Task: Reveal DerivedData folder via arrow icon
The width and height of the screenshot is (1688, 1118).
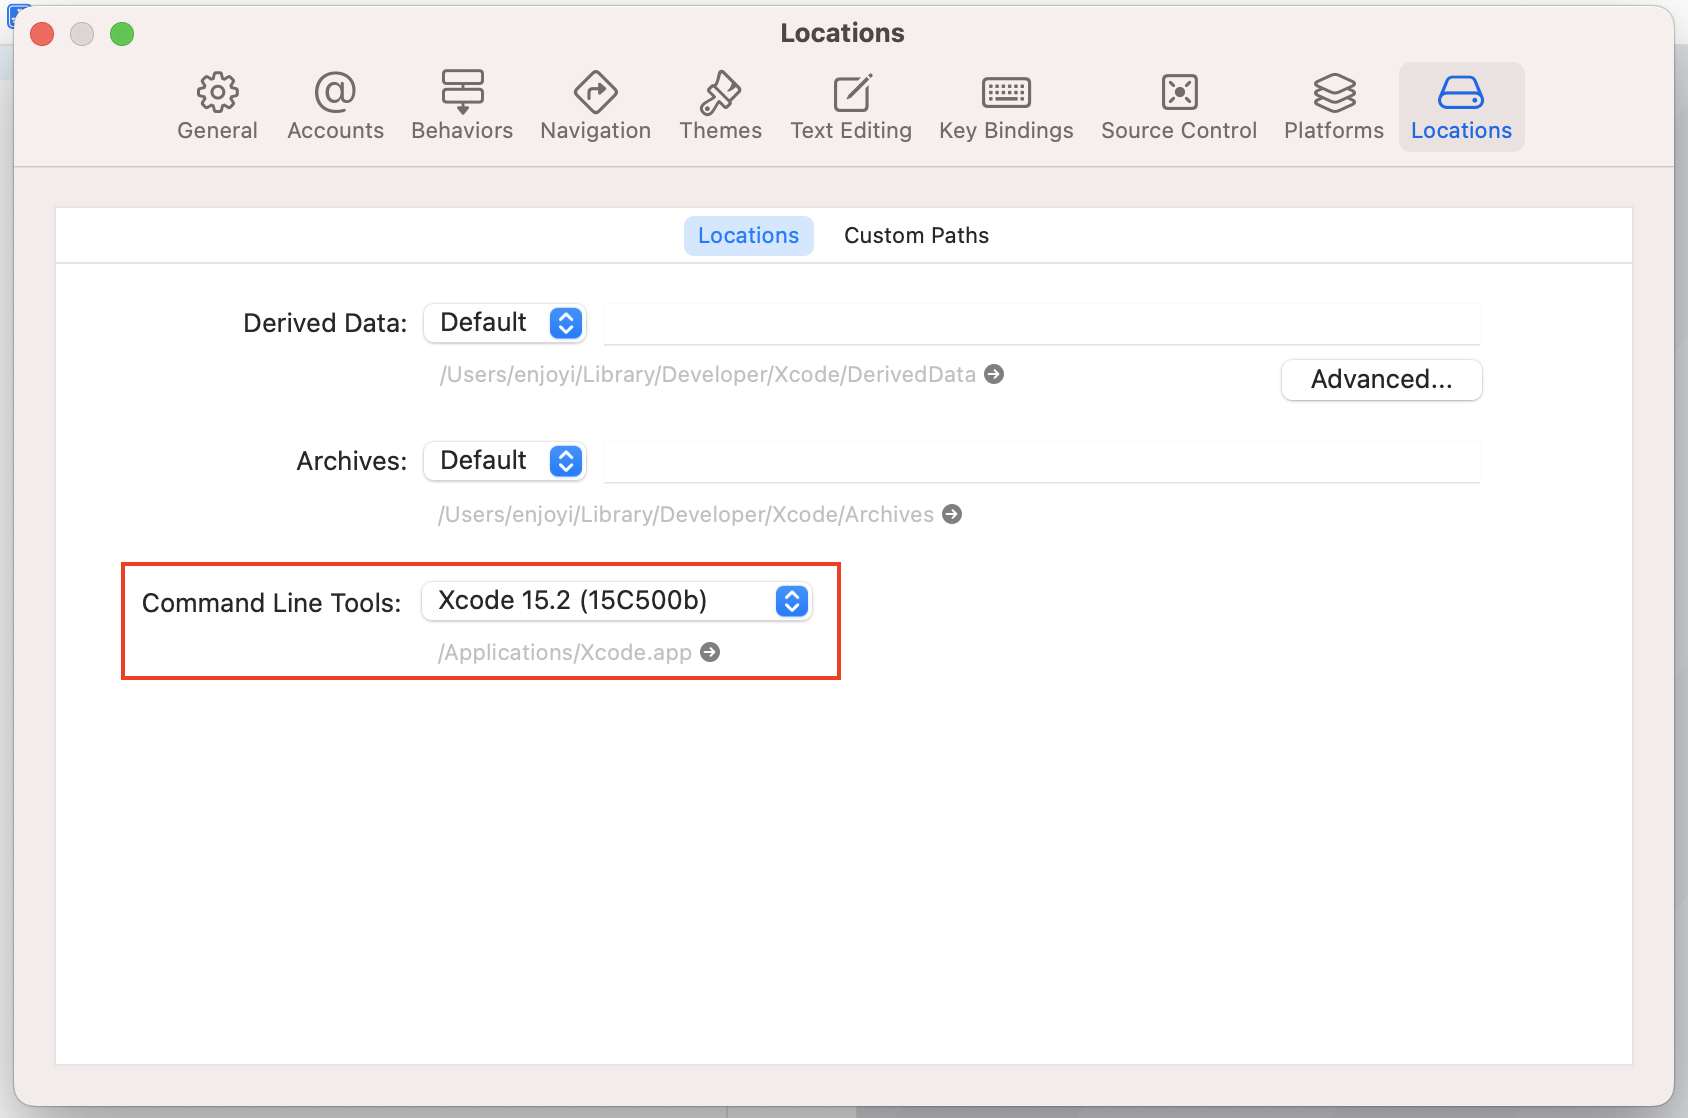Action: (994, 374)
